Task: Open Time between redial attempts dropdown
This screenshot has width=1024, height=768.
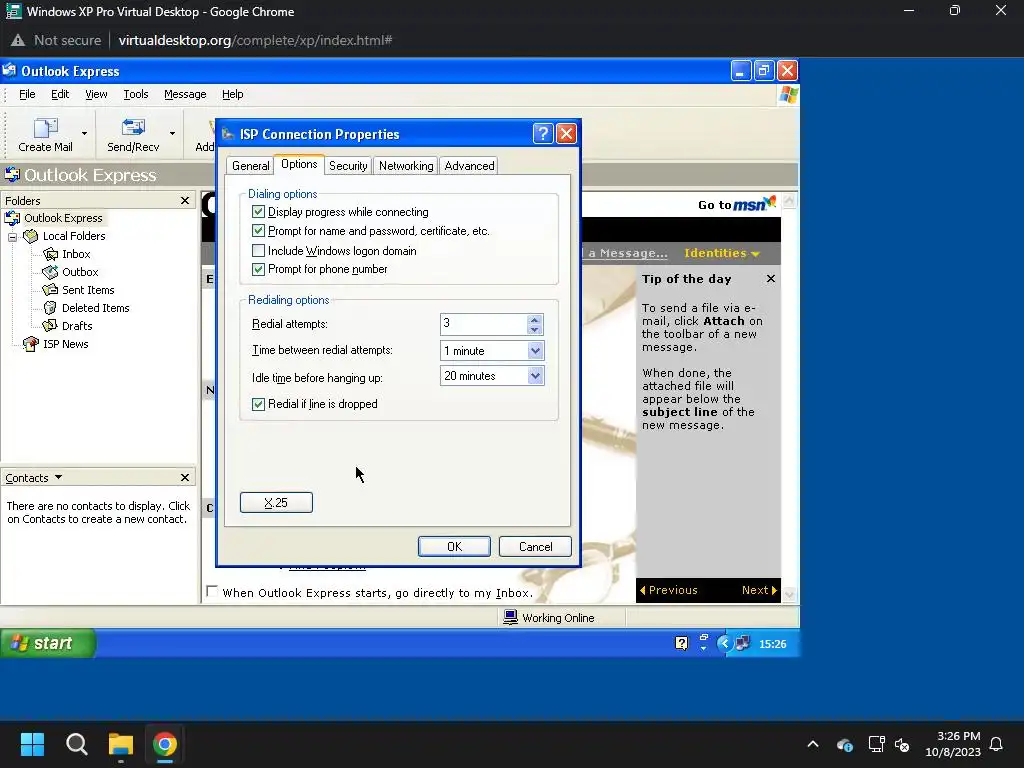Action: click(x=536, y=351)
